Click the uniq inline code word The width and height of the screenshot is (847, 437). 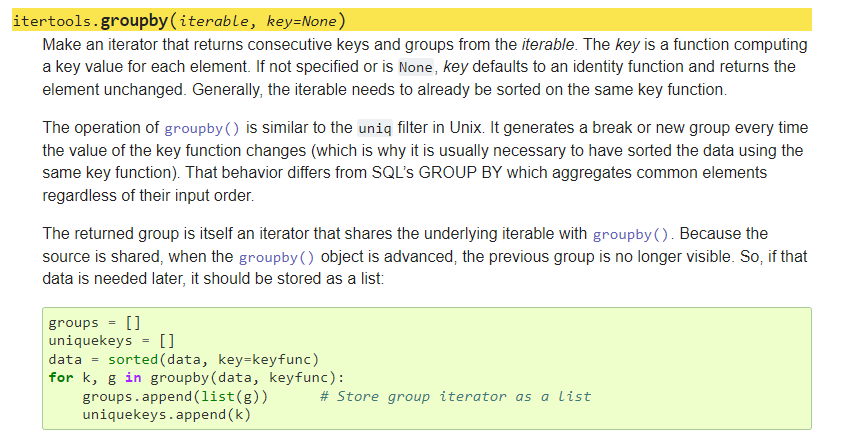click(375, 129)
